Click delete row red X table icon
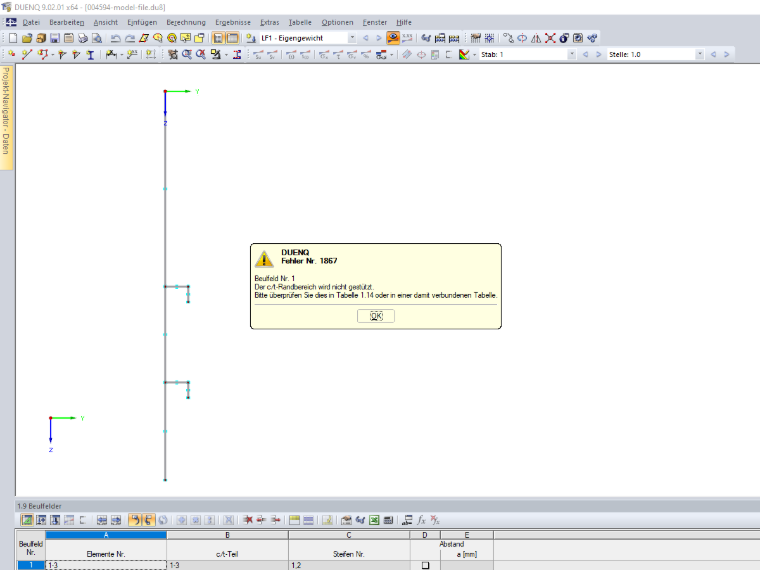The width and height of the screenshot is (760, 570). (x=248, y=520)
